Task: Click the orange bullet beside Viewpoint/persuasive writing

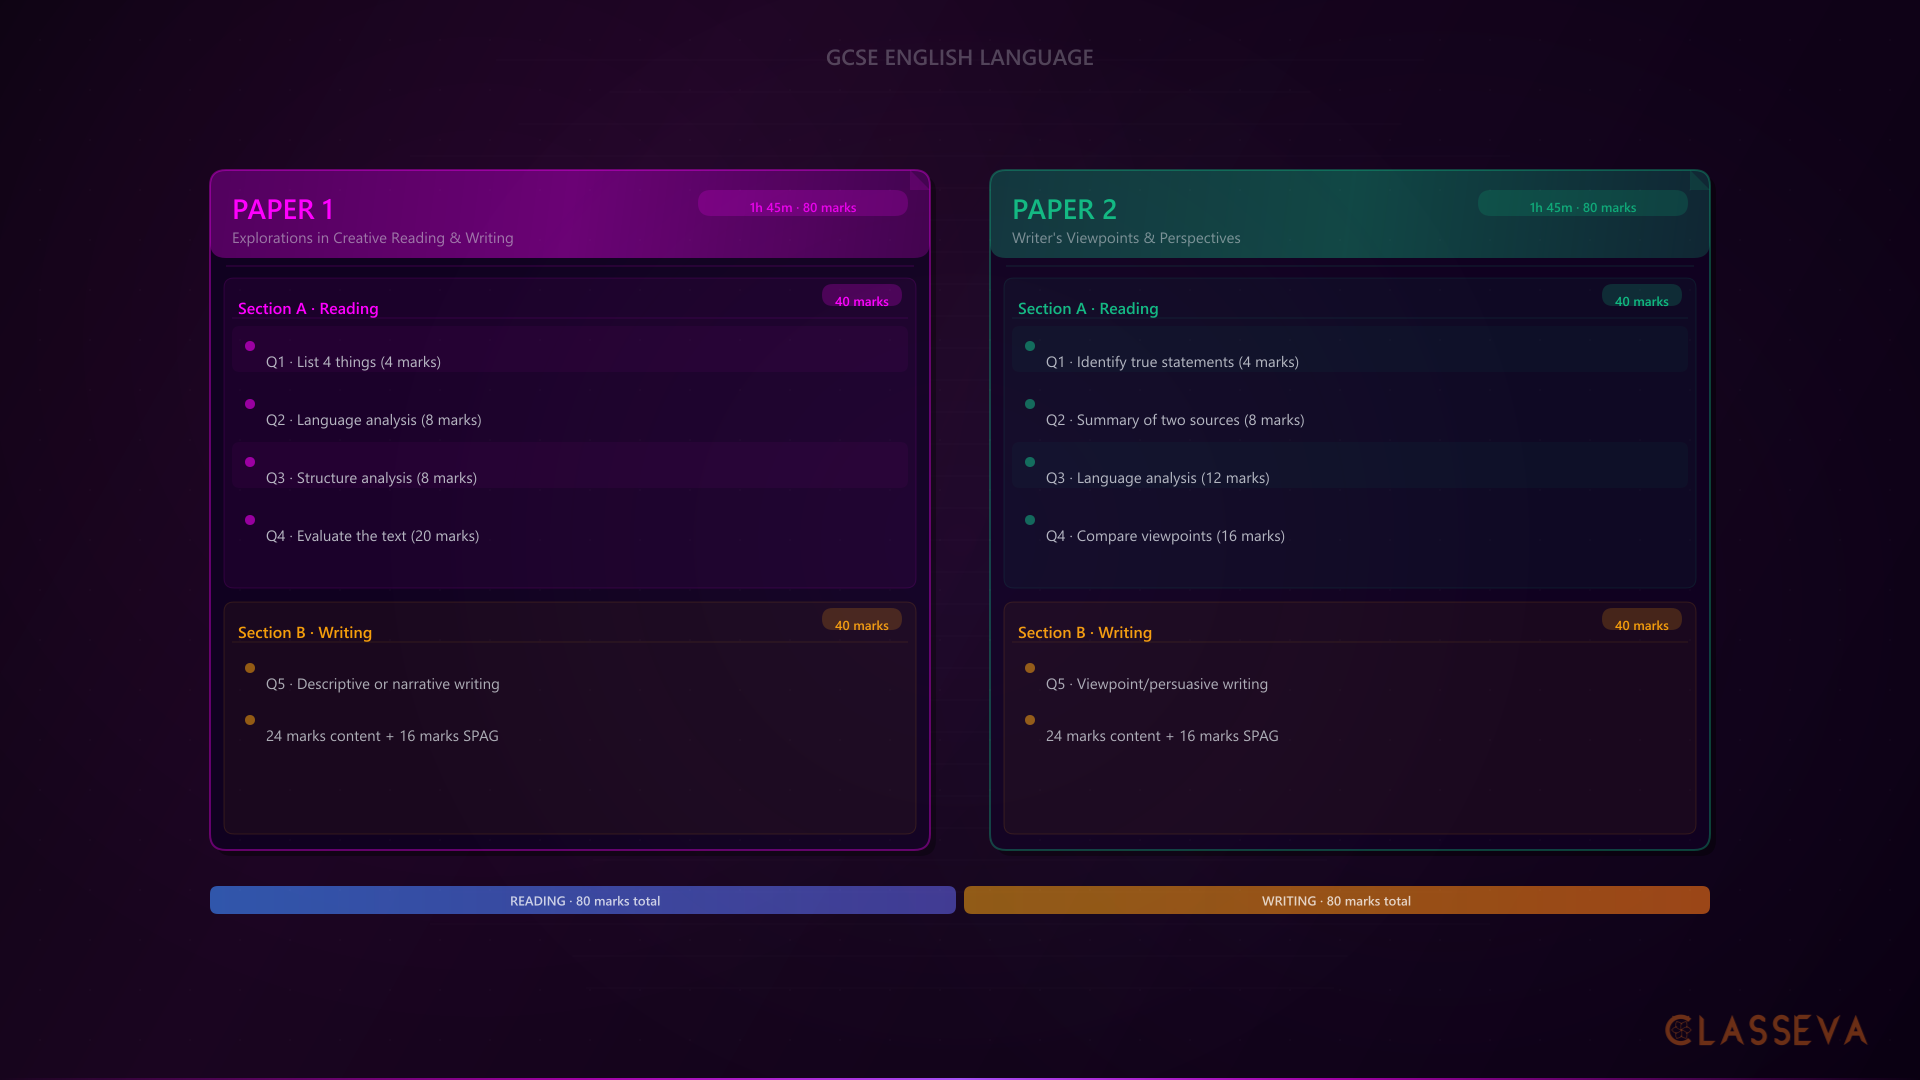Action: tap(1030, 668)
